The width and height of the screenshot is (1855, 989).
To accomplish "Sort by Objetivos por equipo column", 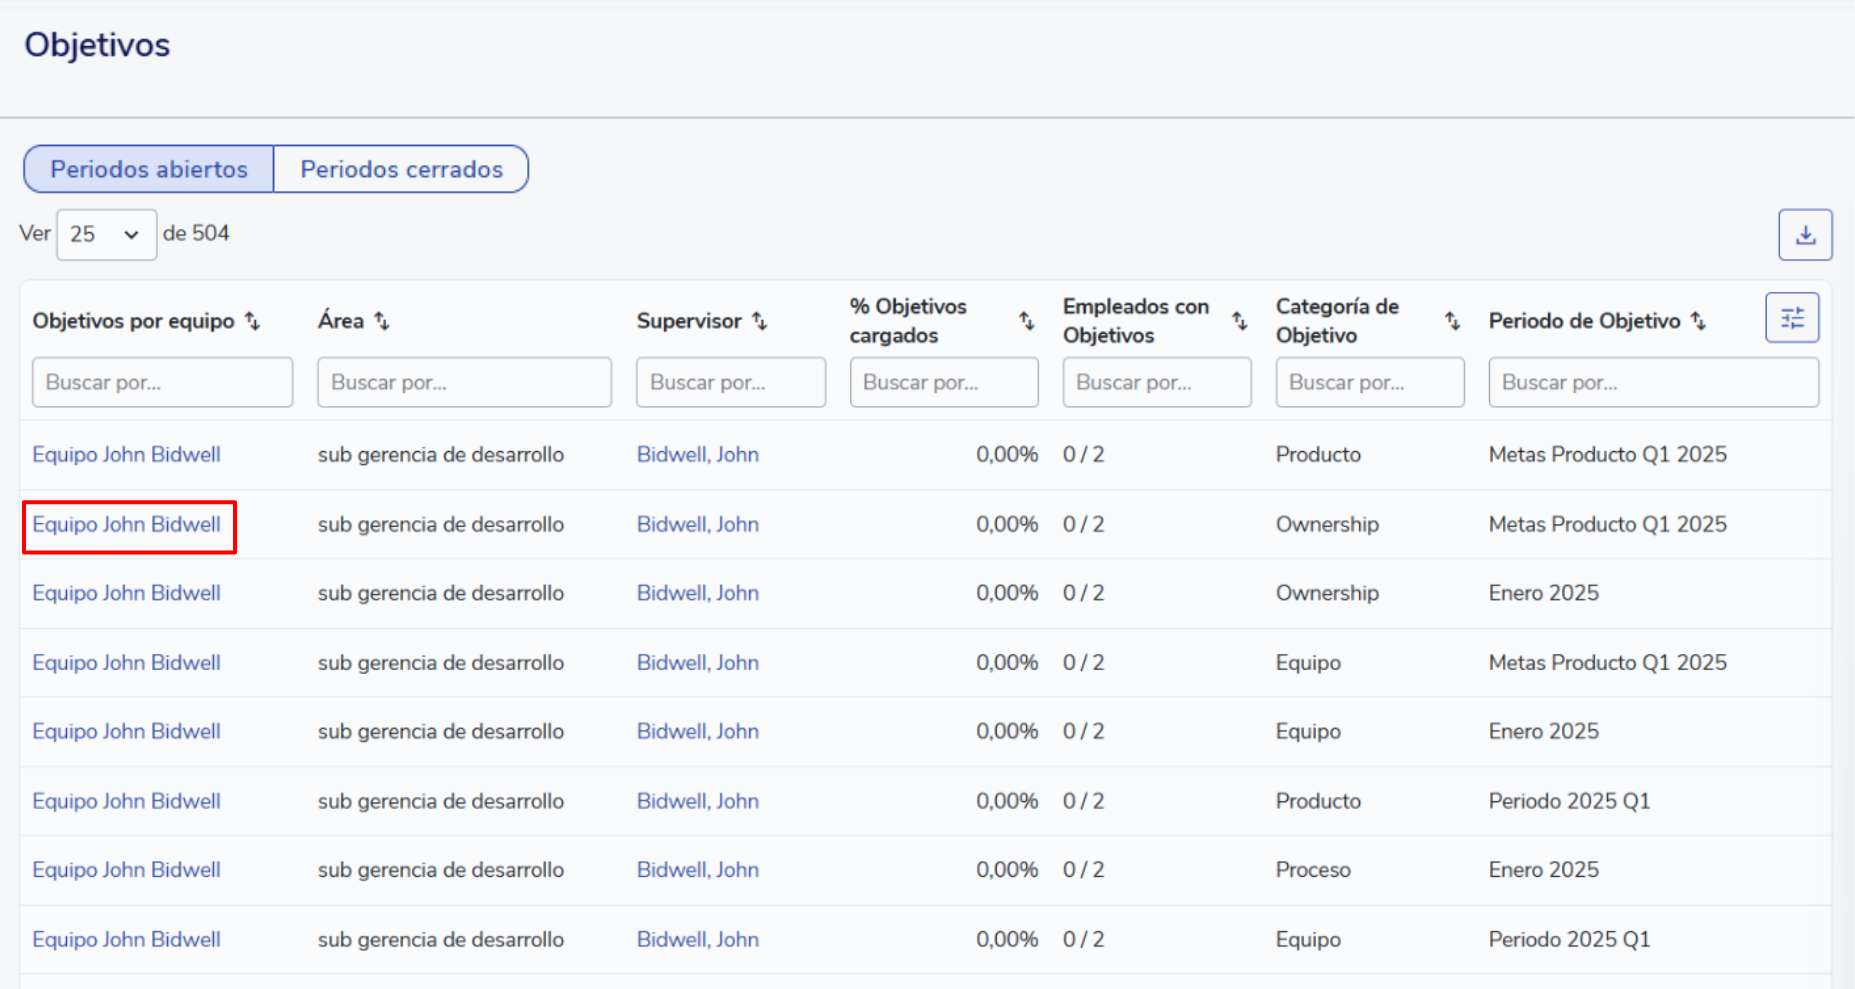I will coord(253,321).
